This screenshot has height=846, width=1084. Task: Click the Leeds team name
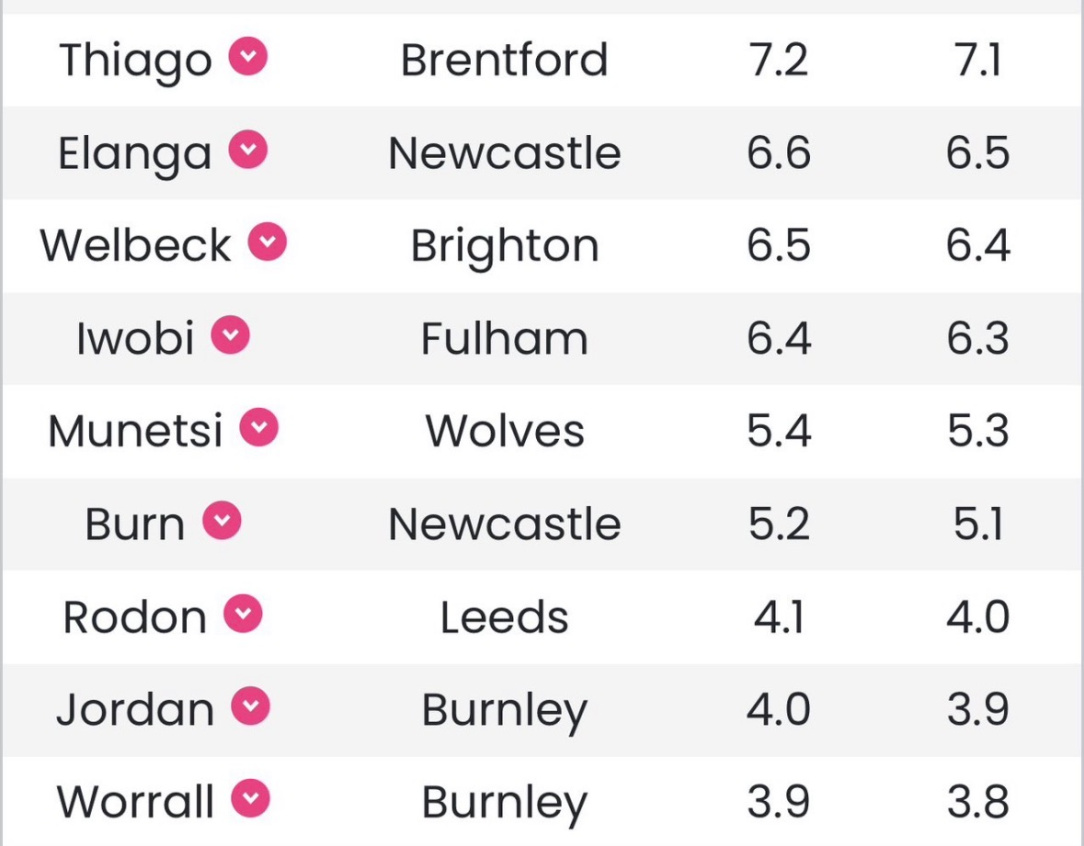pyautogui.click(x=504, y=617)
